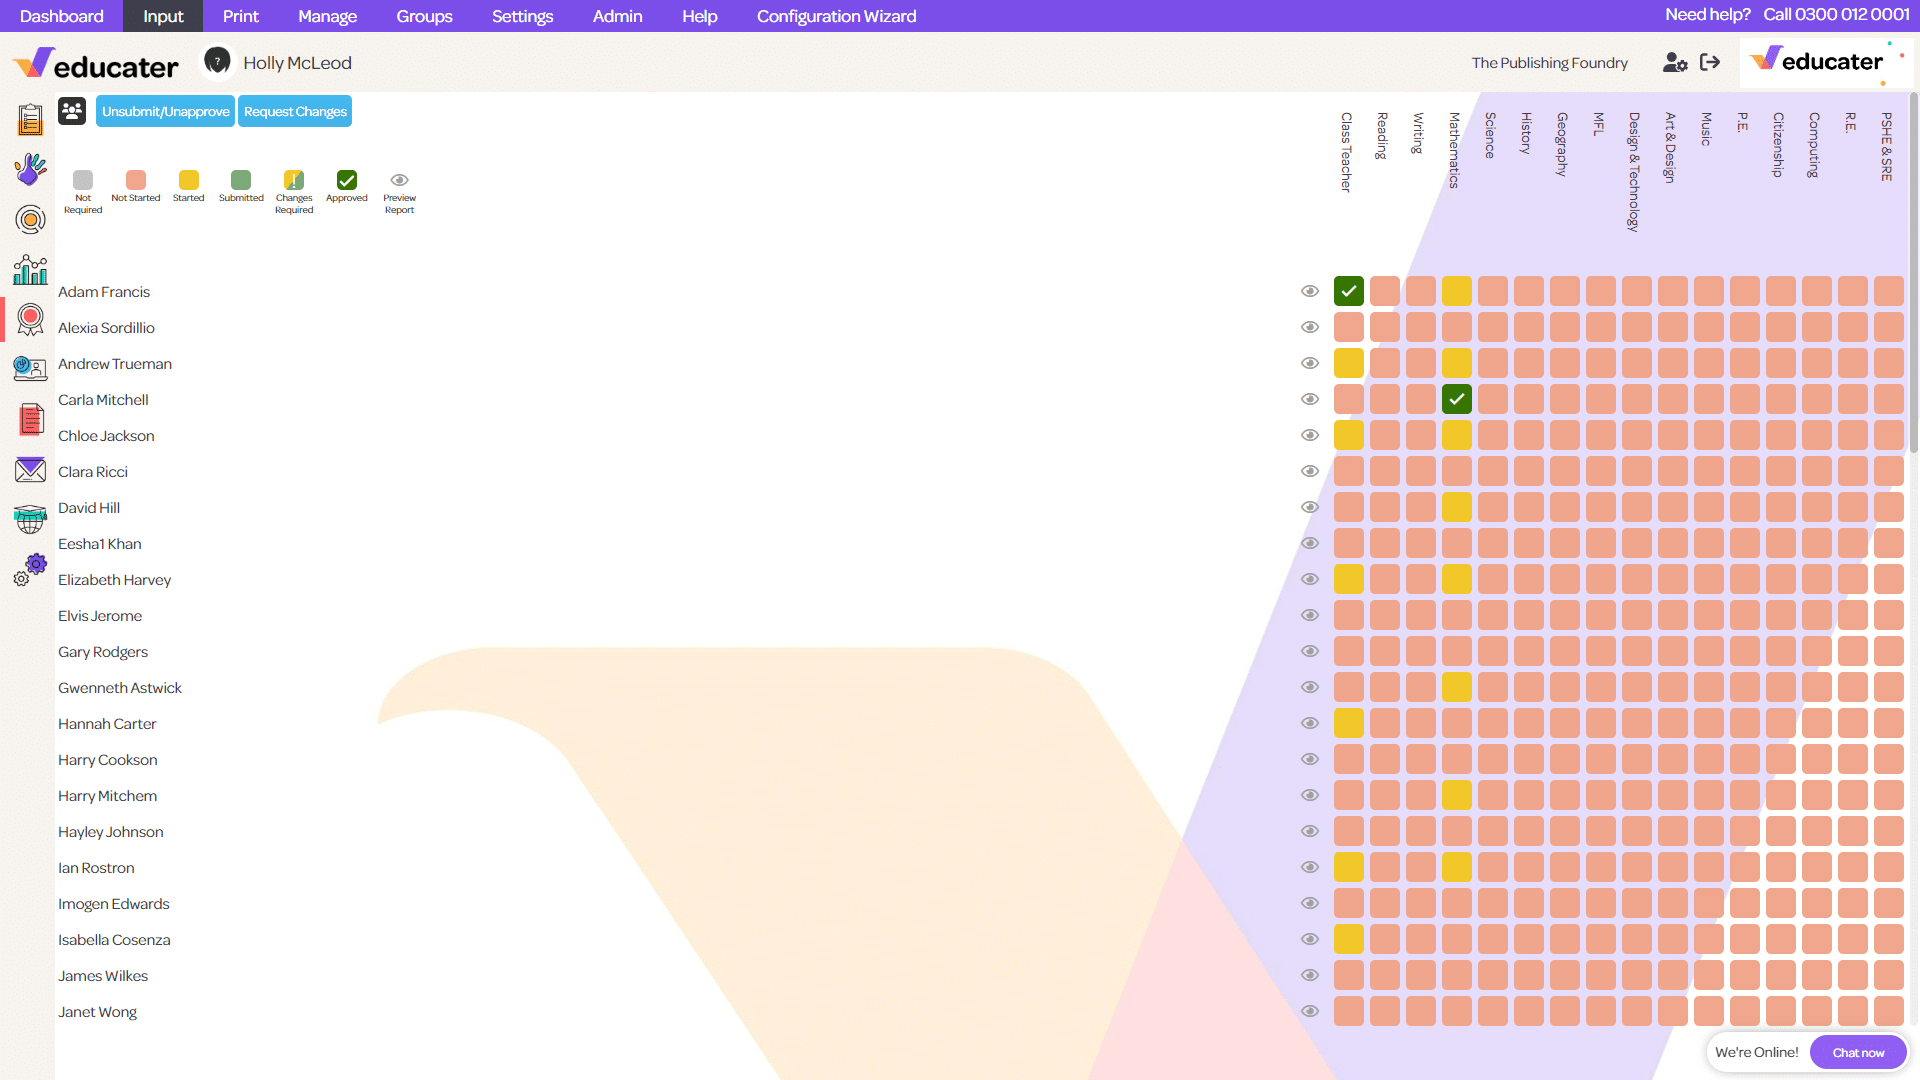Open the Help menu

700,16
